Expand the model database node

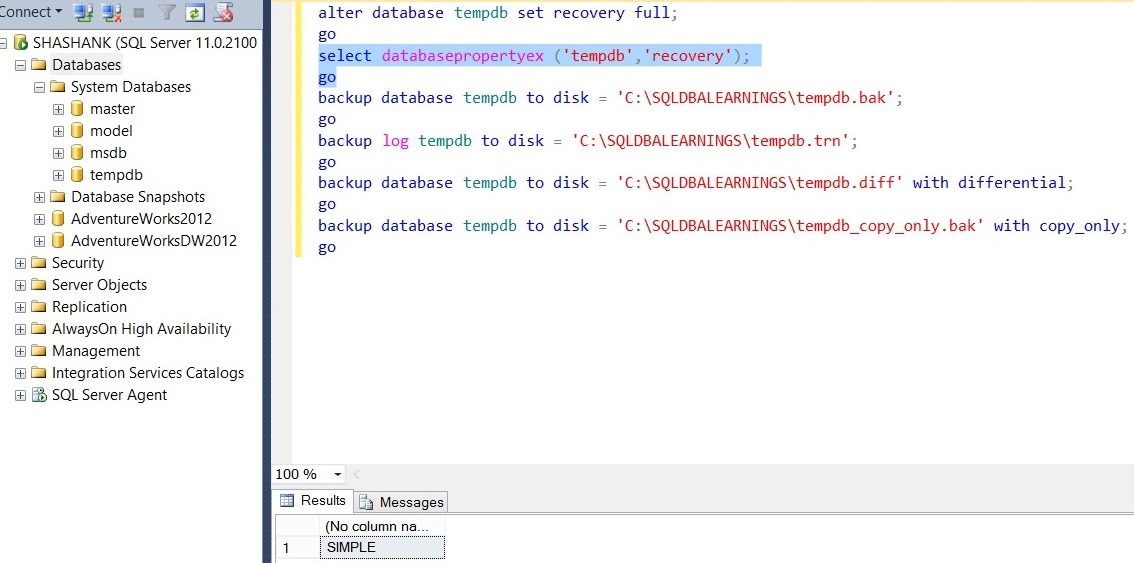pos(59,131)
